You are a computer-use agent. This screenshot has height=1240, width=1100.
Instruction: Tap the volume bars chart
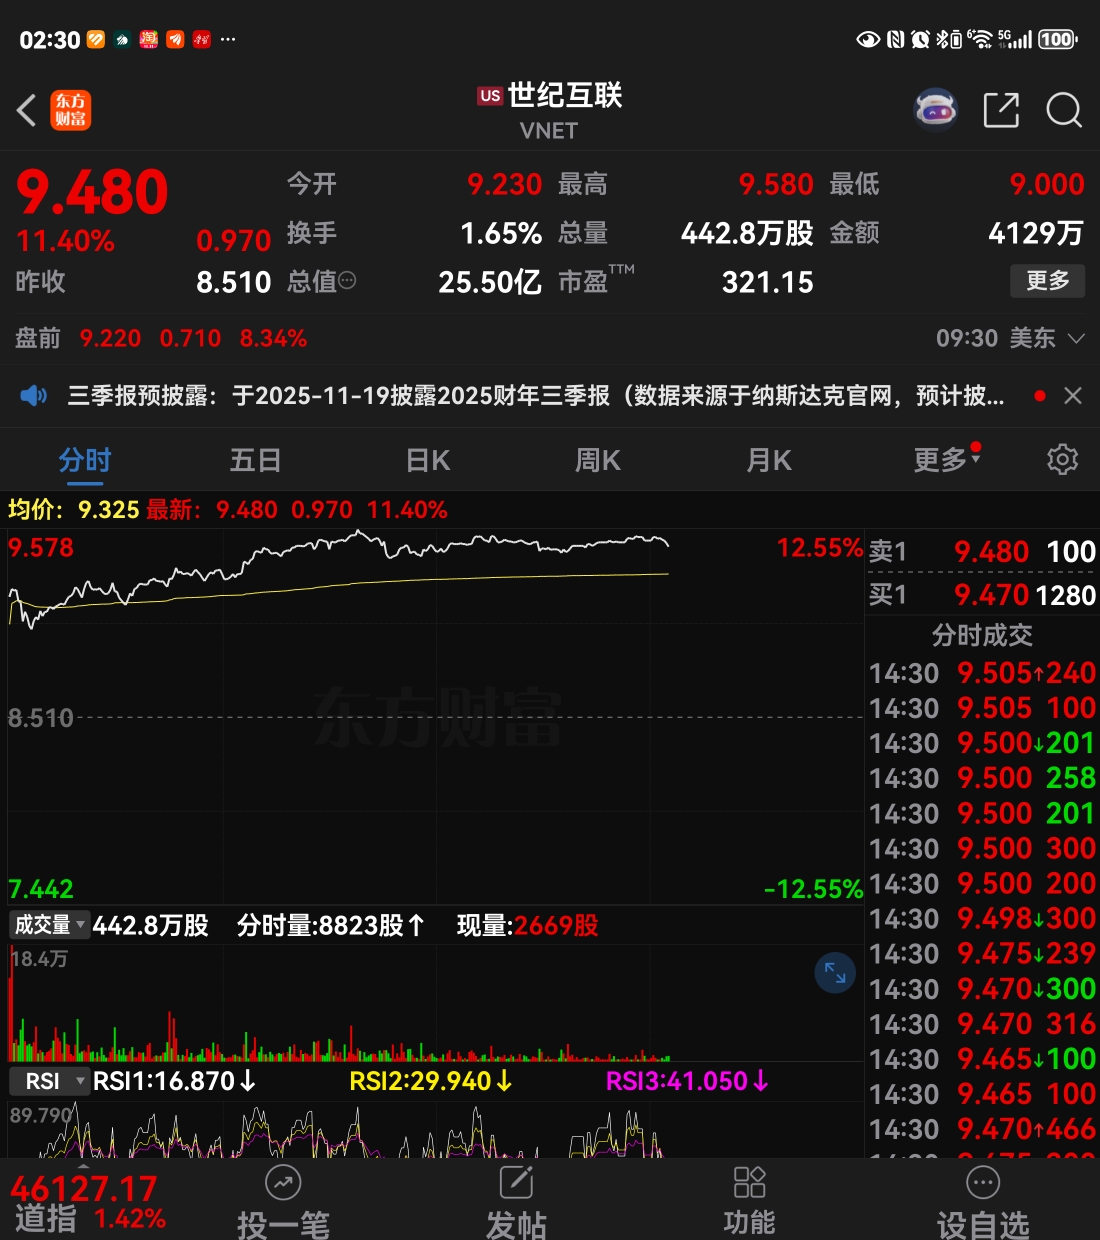[x=435, y=1003]
